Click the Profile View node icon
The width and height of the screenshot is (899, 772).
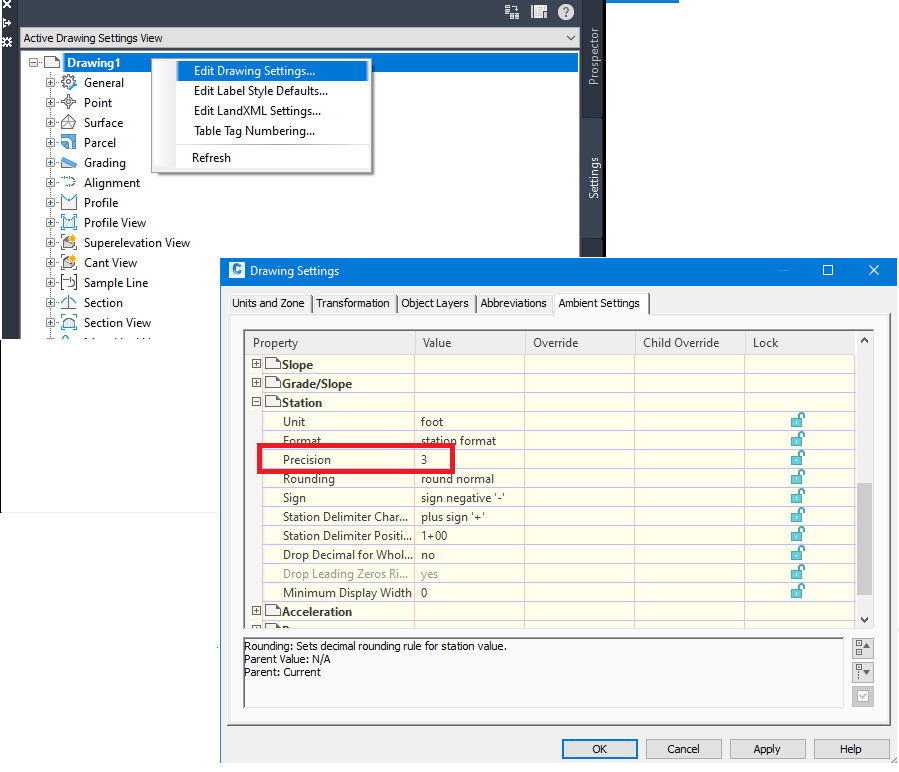click(x=69, y=223)
